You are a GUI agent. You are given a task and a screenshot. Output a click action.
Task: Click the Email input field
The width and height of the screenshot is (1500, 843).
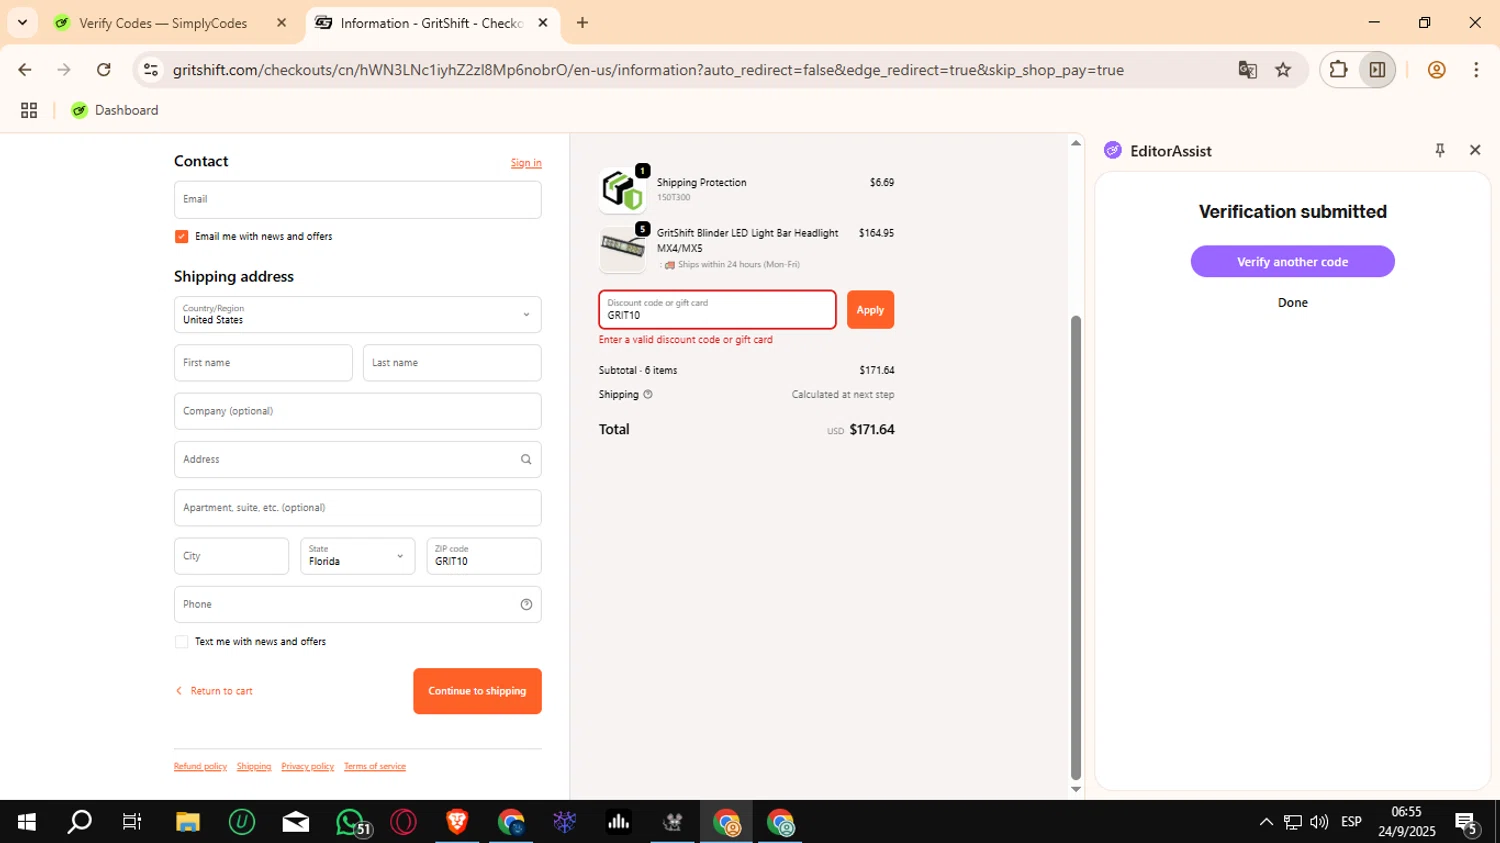pyautogui.click(x=358, y=200)
